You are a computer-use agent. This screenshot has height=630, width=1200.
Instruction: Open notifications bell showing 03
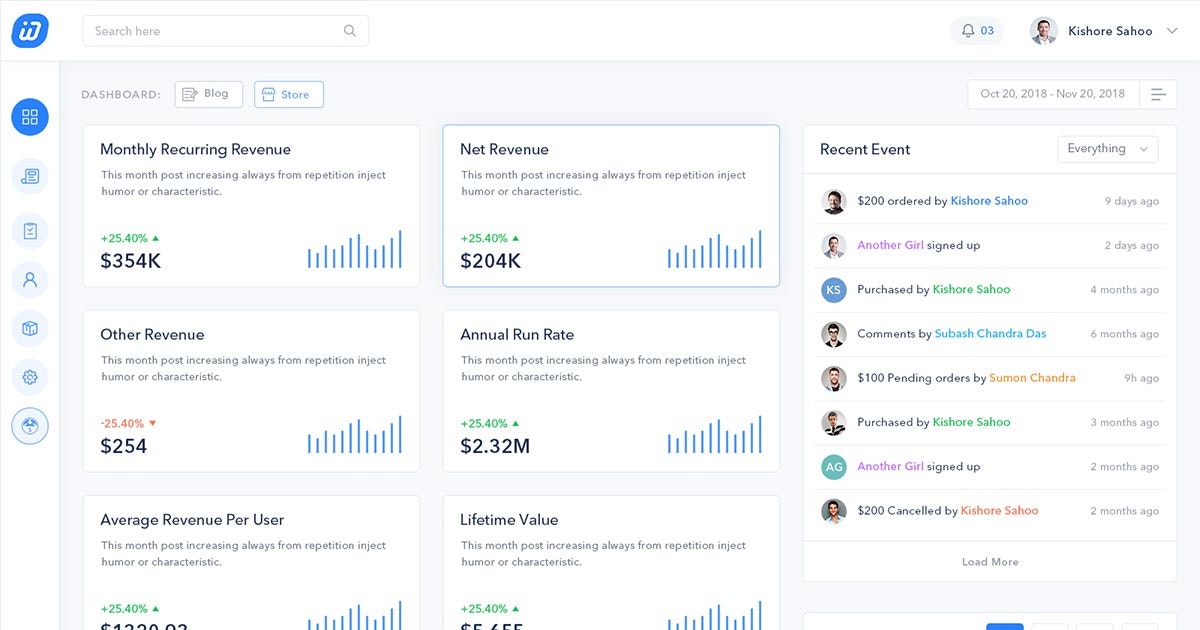[x=977, y=31]
